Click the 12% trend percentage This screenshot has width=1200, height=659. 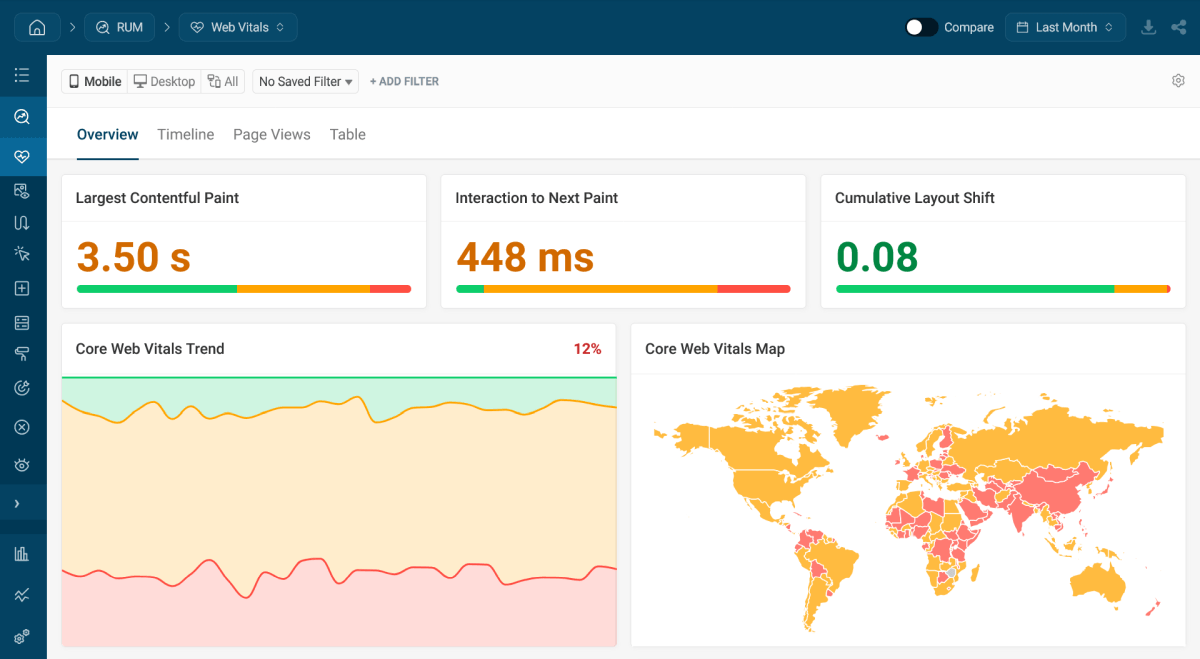[587, 349]
